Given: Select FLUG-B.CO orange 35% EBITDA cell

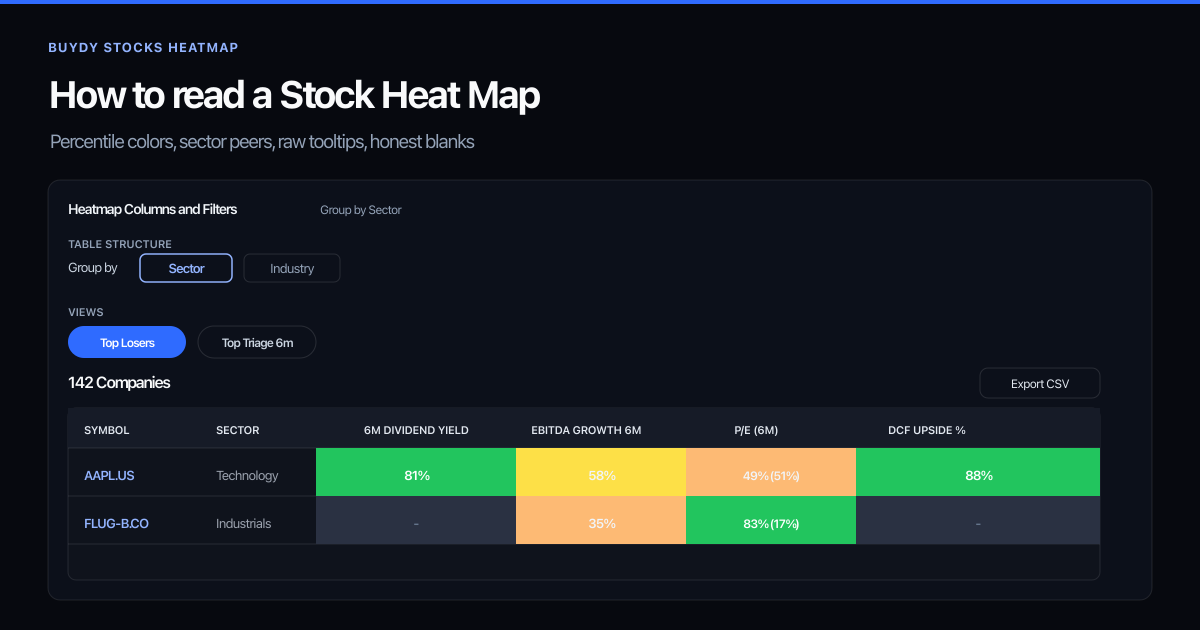Looking at the screenshot, I should (x=601, y=520).
